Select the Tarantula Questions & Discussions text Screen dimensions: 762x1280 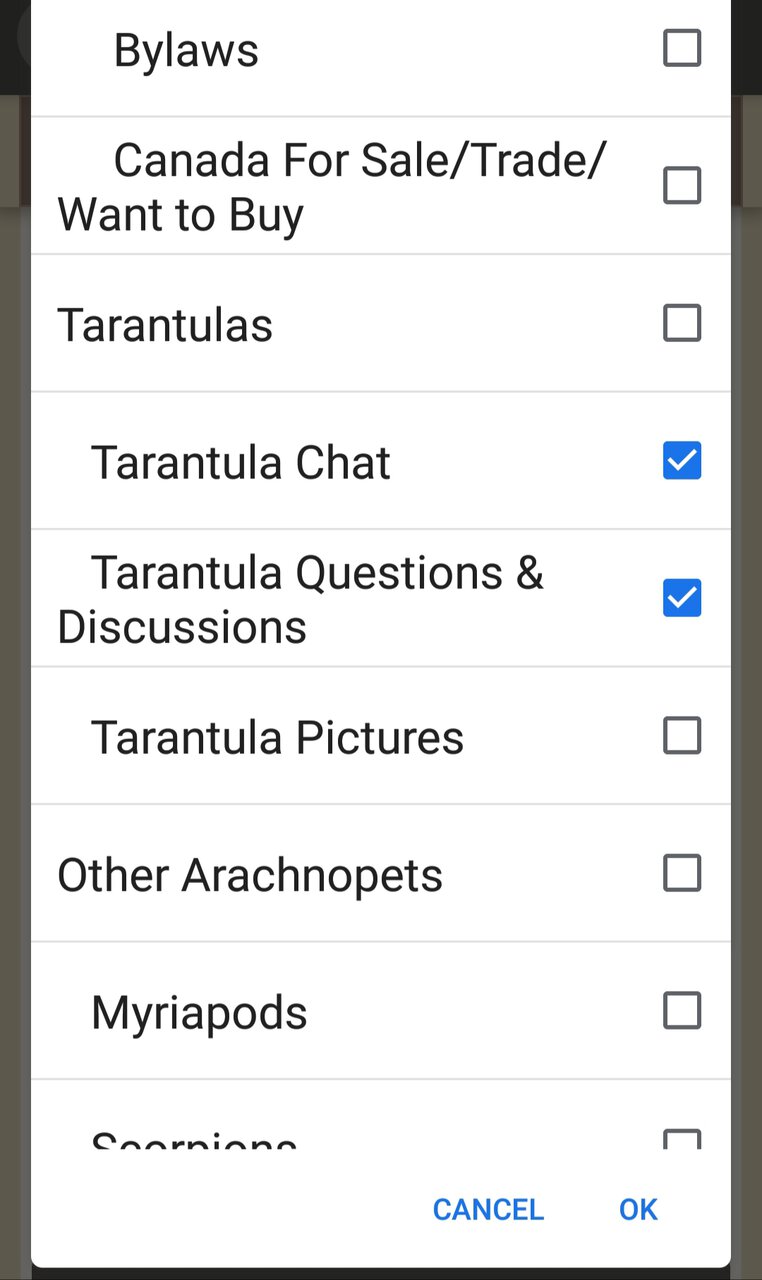click(x=300, y=600)
